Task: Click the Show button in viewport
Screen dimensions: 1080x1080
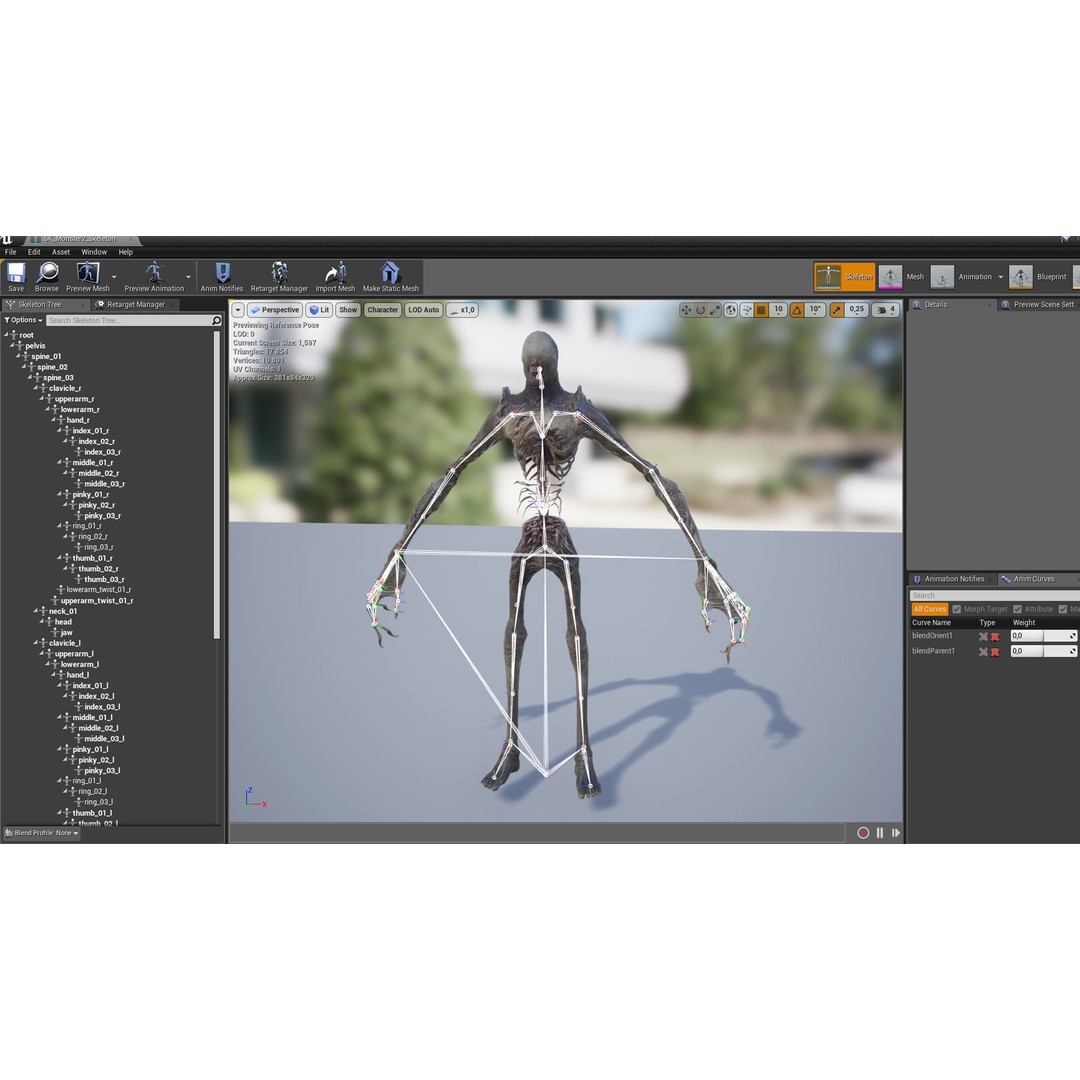Action: 348,310
